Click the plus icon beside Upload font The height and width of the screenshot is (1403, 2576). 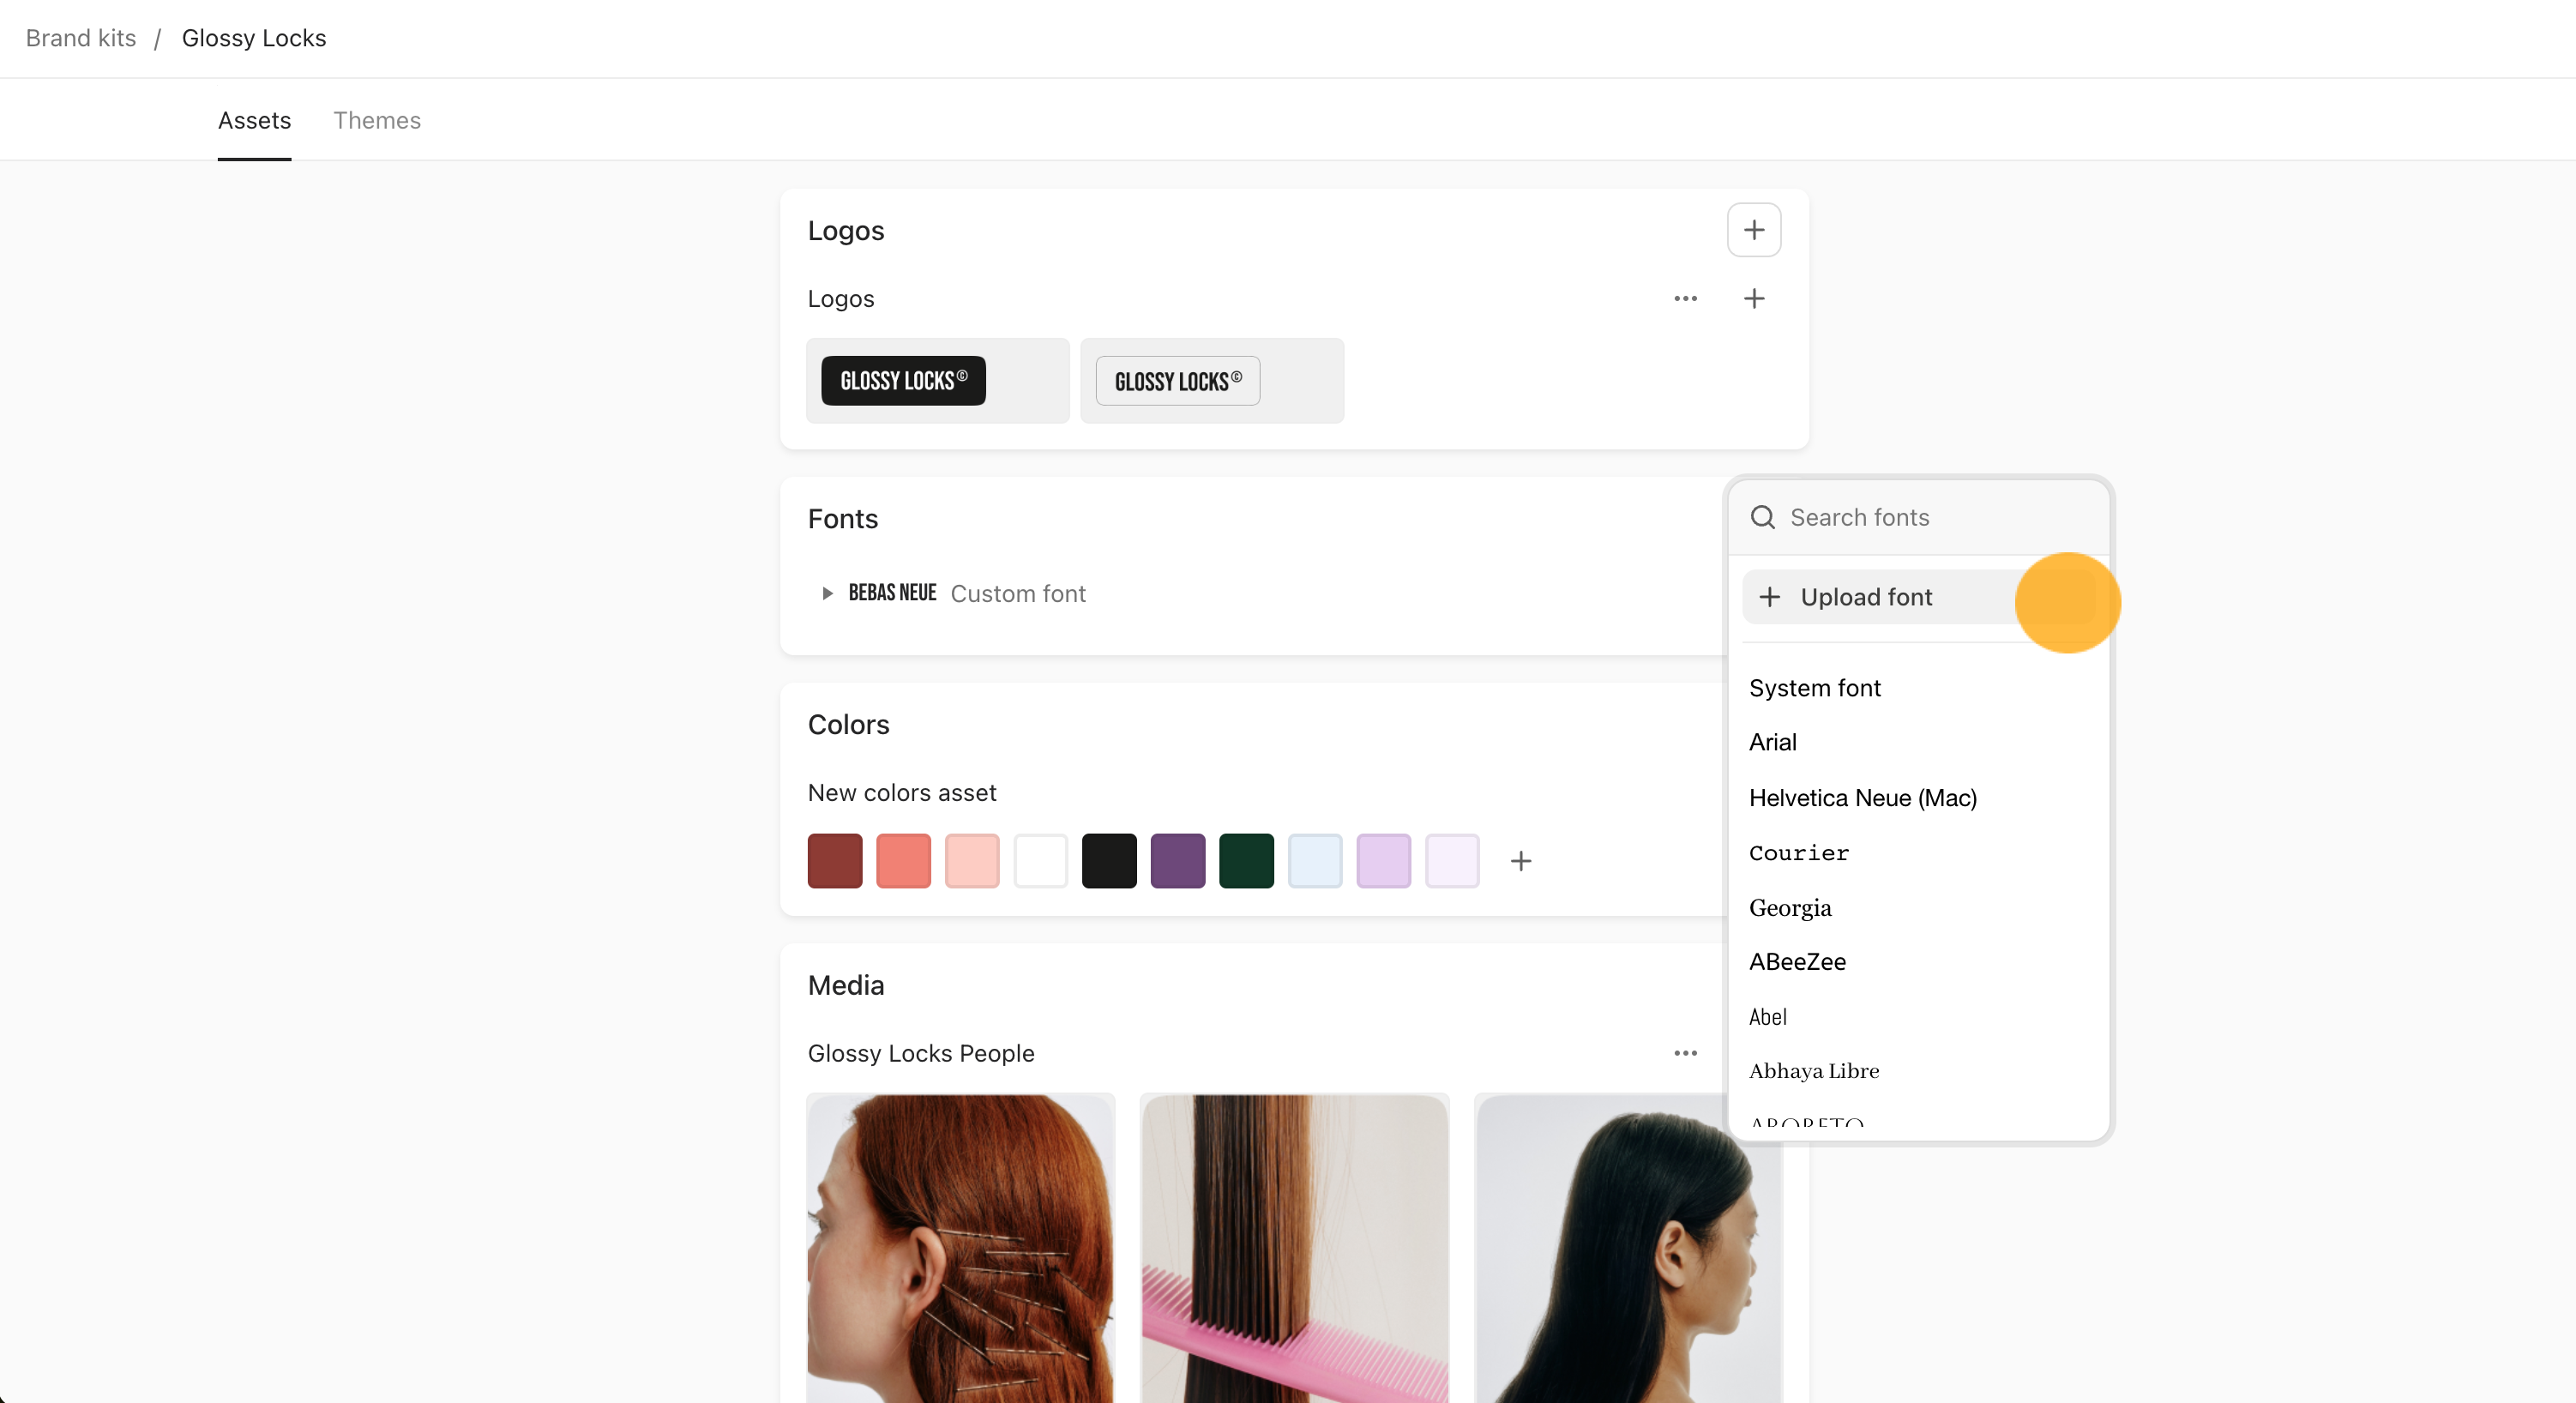point(1769,597)
